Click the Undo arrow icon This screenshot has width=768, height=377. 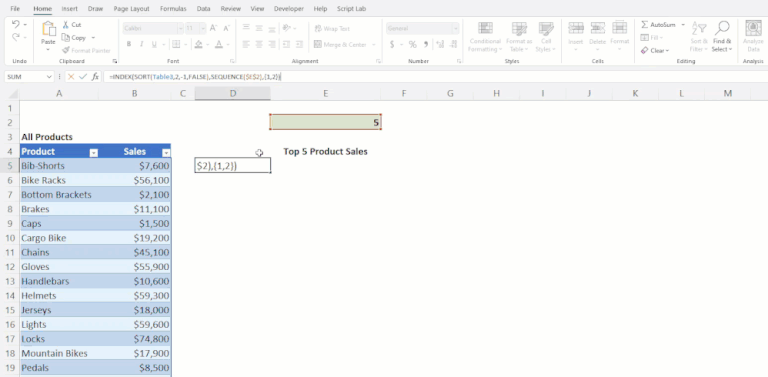pos(15,24)
